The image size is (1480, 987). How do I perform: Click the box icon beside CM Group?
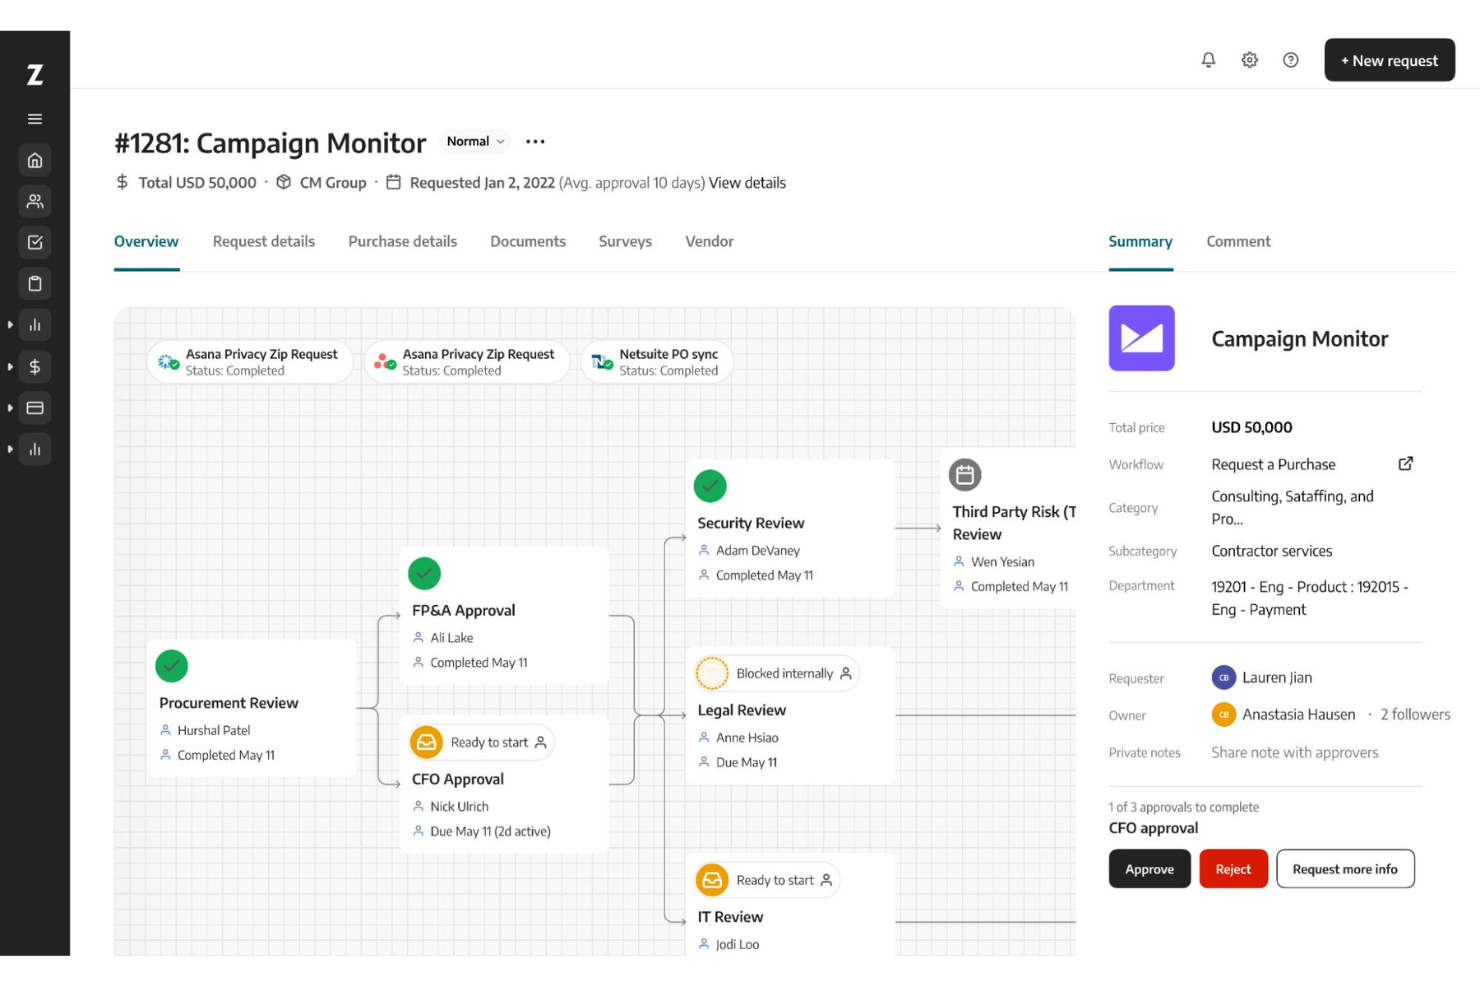coord(284,182)
